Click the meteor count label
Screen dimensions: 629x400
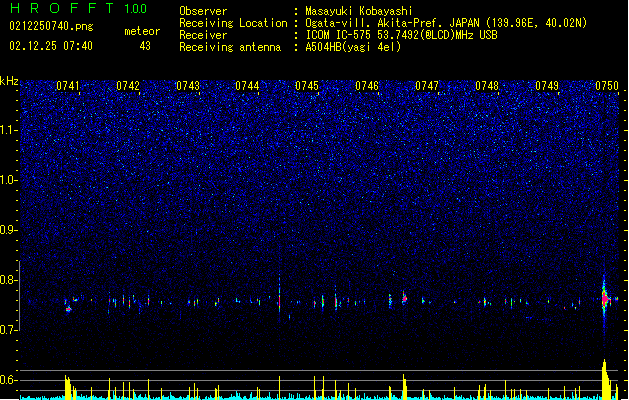coord(142,31)
